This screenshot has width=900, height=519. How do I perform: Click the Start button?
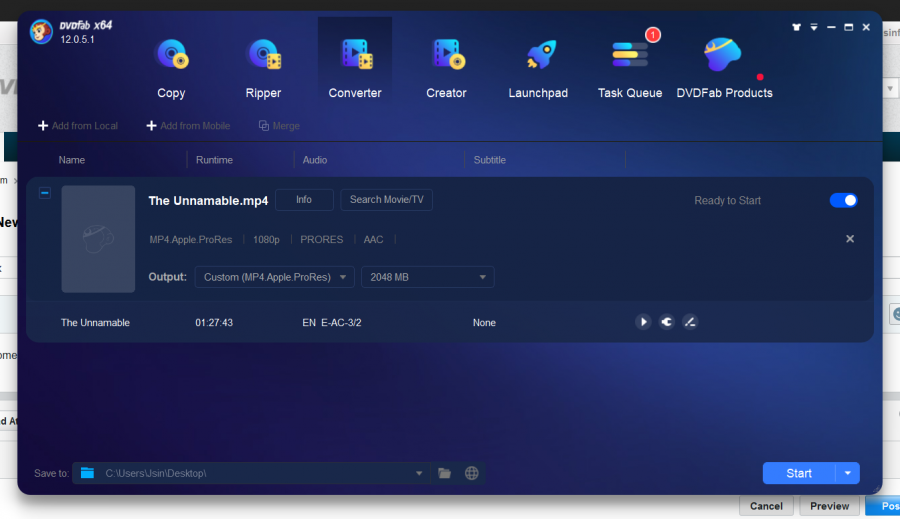click(799, 473)
